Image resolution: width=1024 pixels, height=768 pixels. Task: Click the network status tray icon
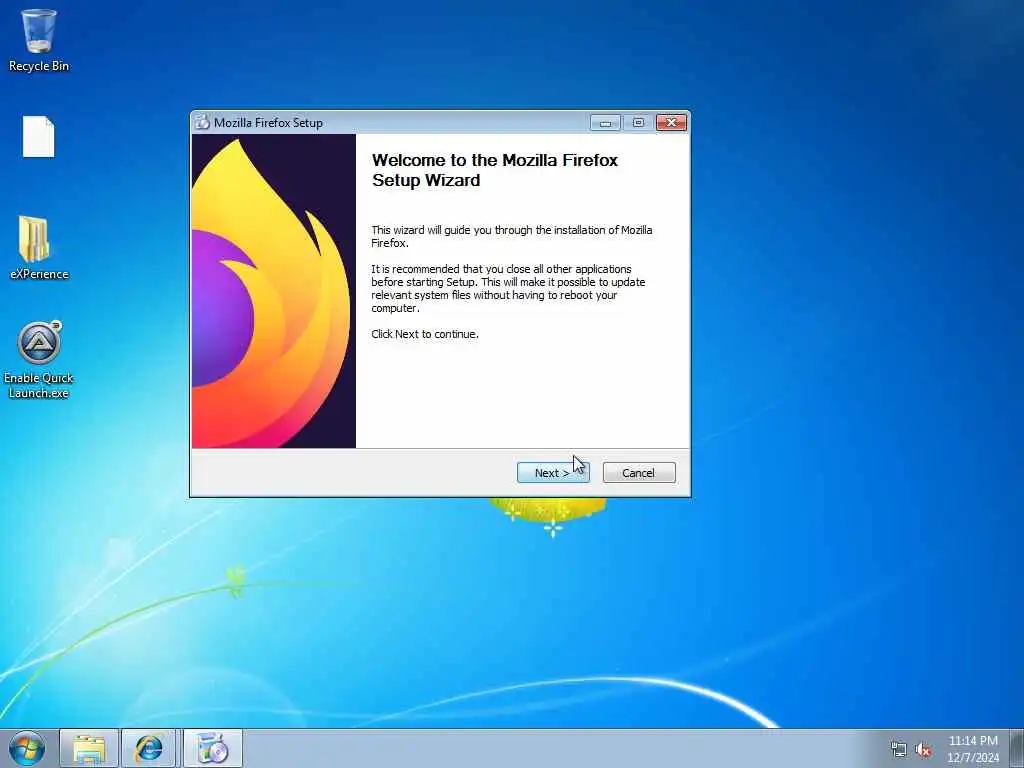pos(899,750)
